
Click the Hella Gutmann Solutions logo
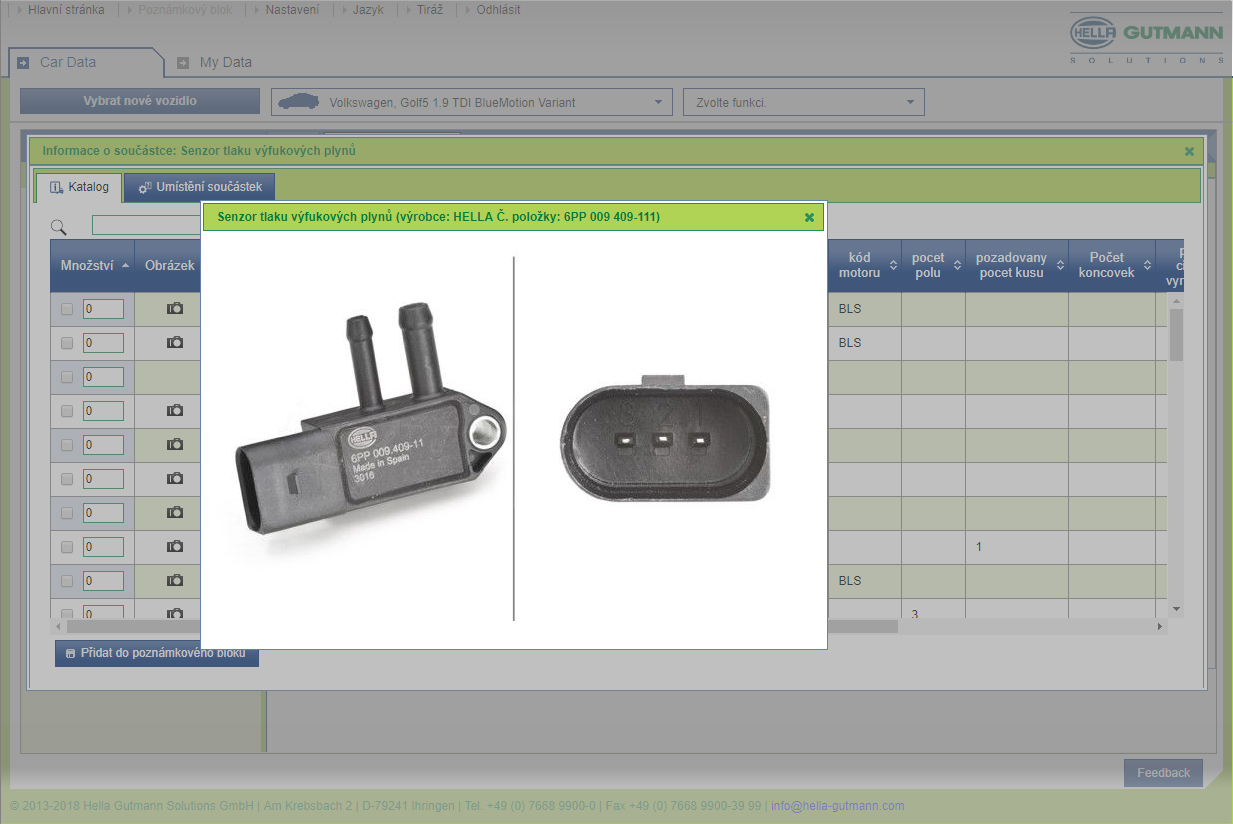1146,40
